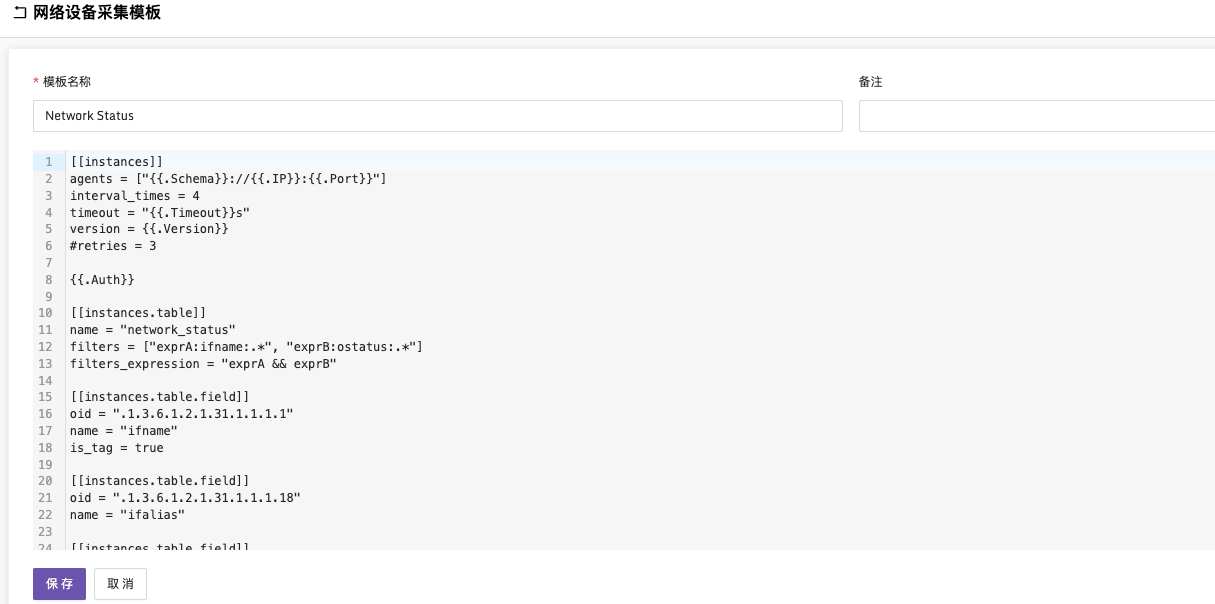Click "[[instances.table.field]]" on line 20

point(159,481)
